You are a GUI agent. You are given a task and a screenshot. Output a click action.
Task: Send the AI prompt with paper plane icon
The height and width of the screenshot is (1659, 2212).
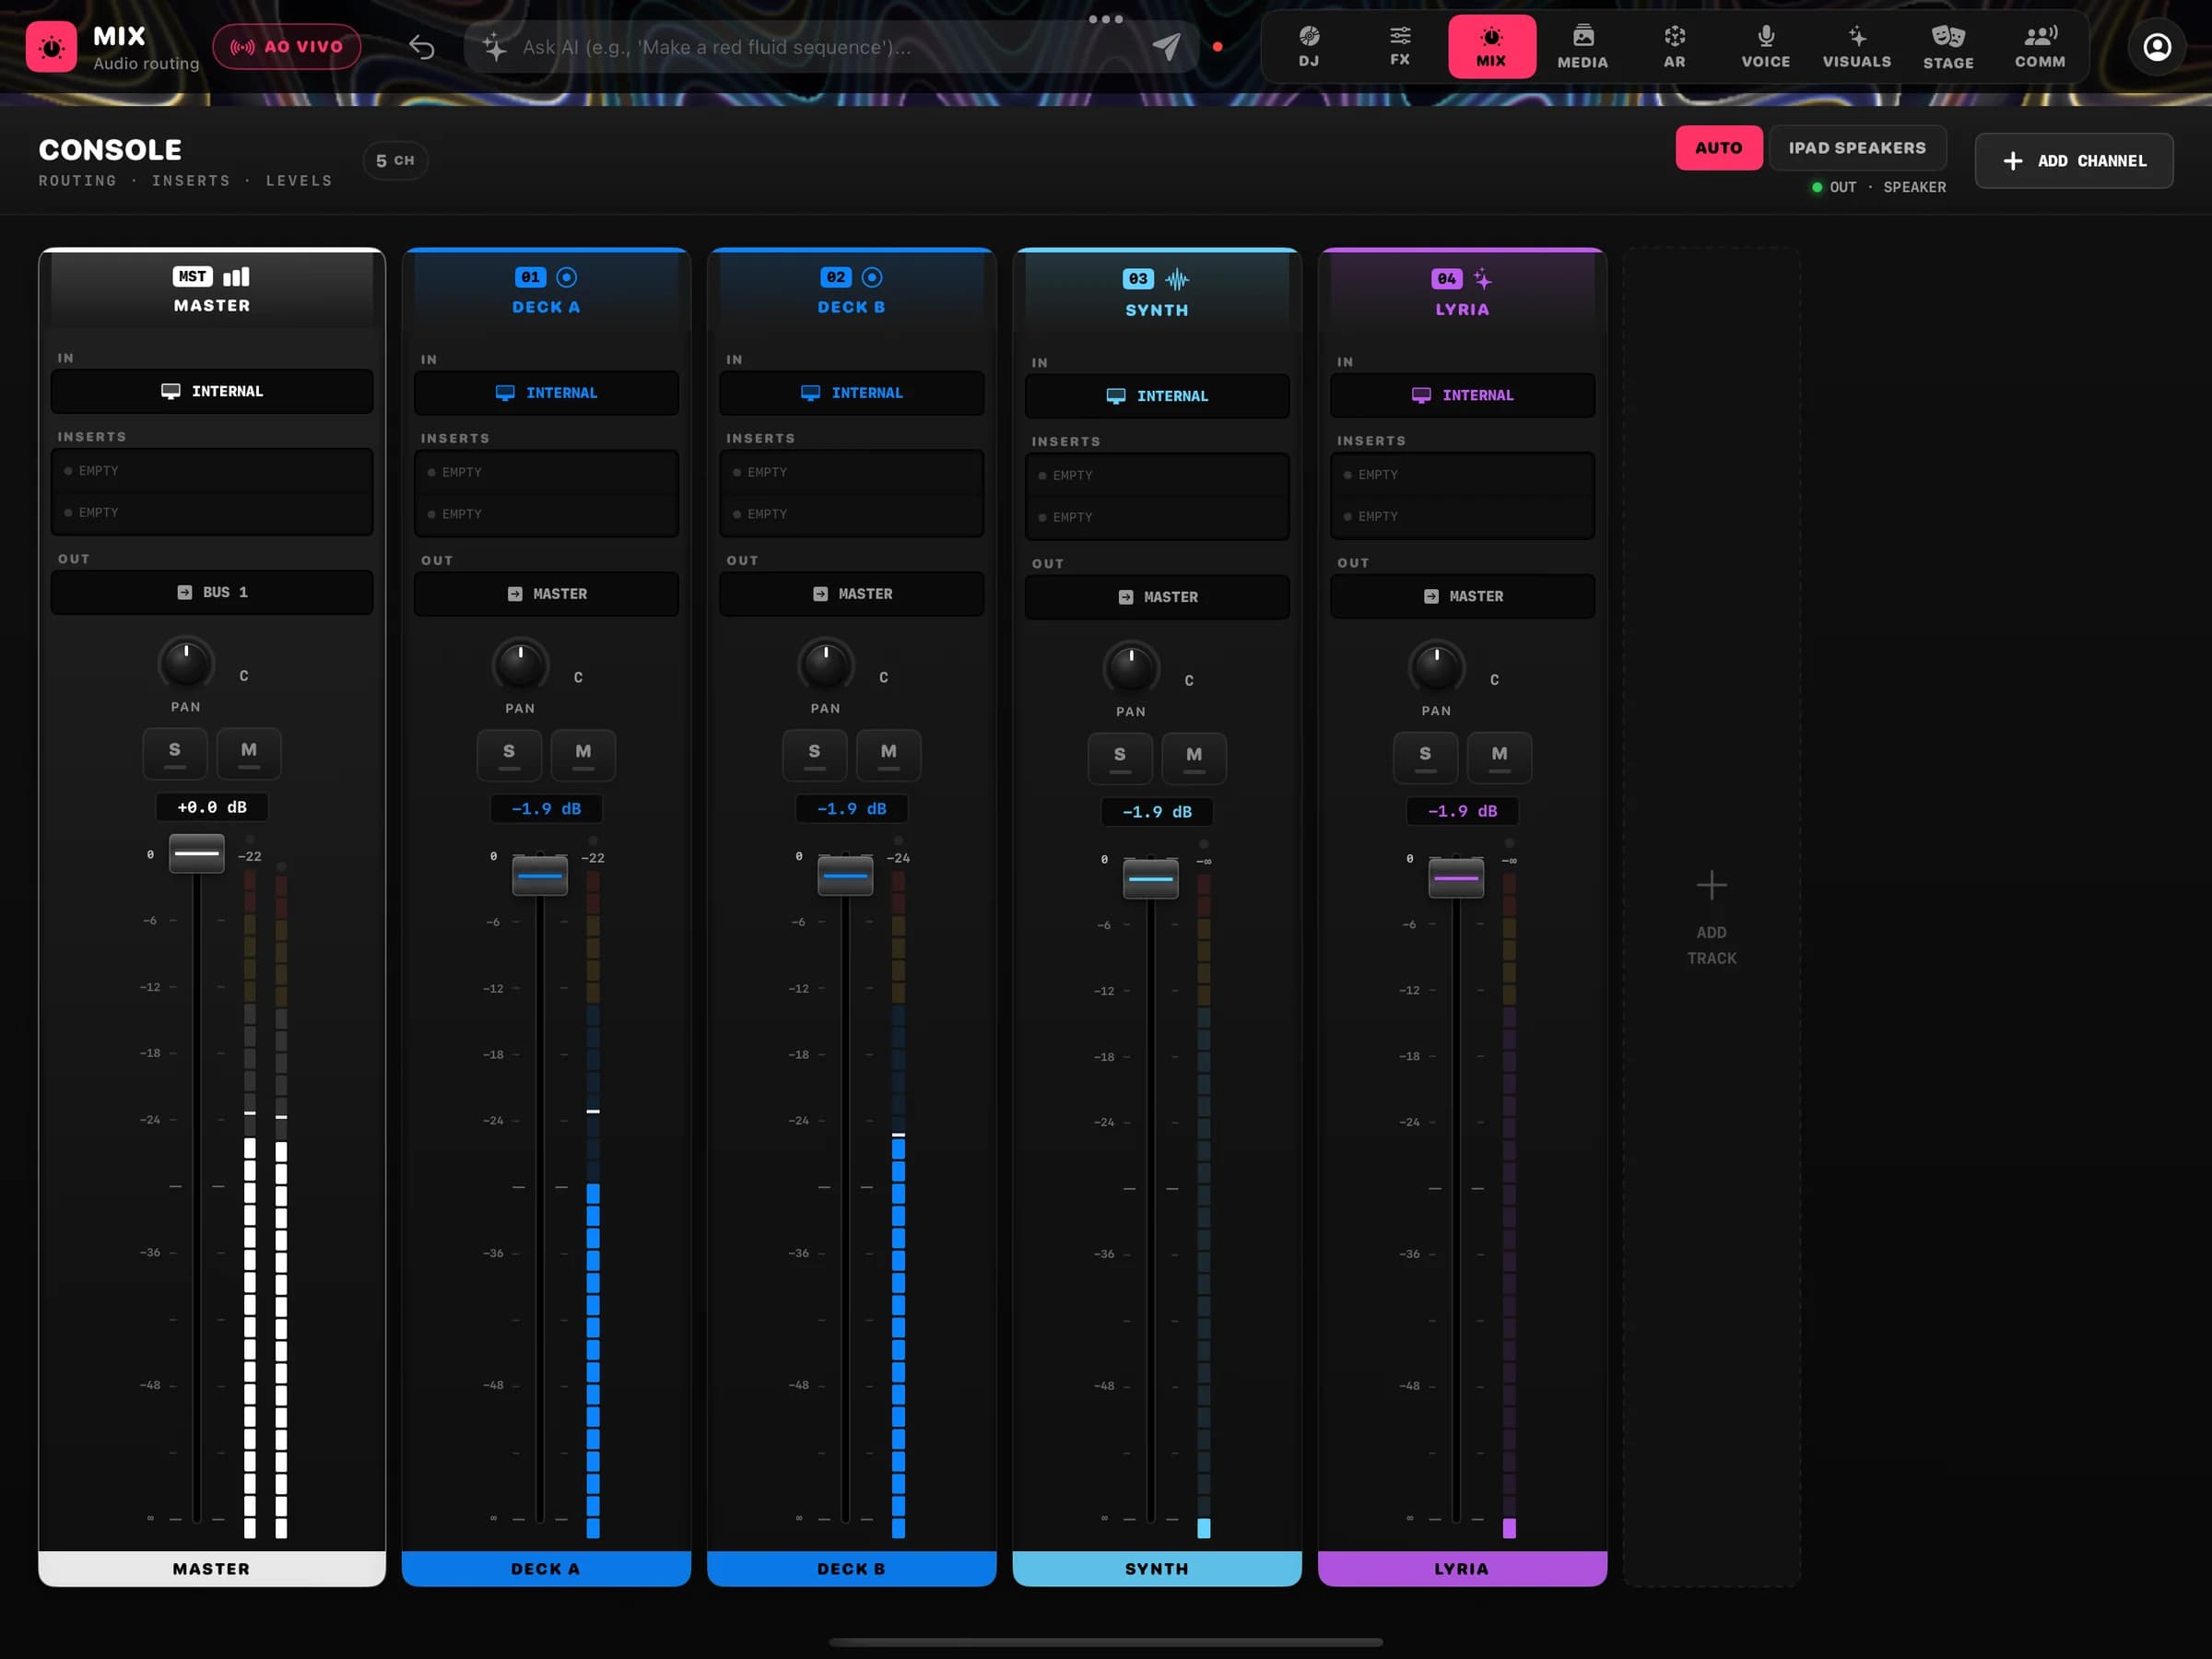click(x=1166, y=46)
